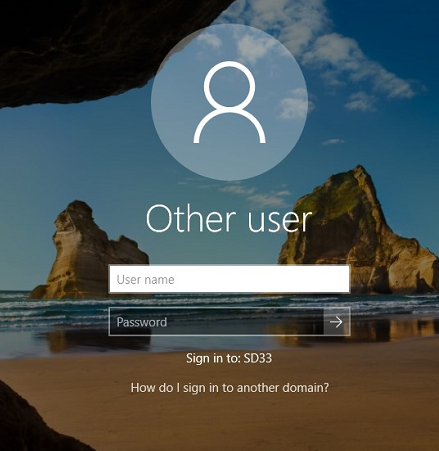Click the person silhouette icon

click(229, 102)
